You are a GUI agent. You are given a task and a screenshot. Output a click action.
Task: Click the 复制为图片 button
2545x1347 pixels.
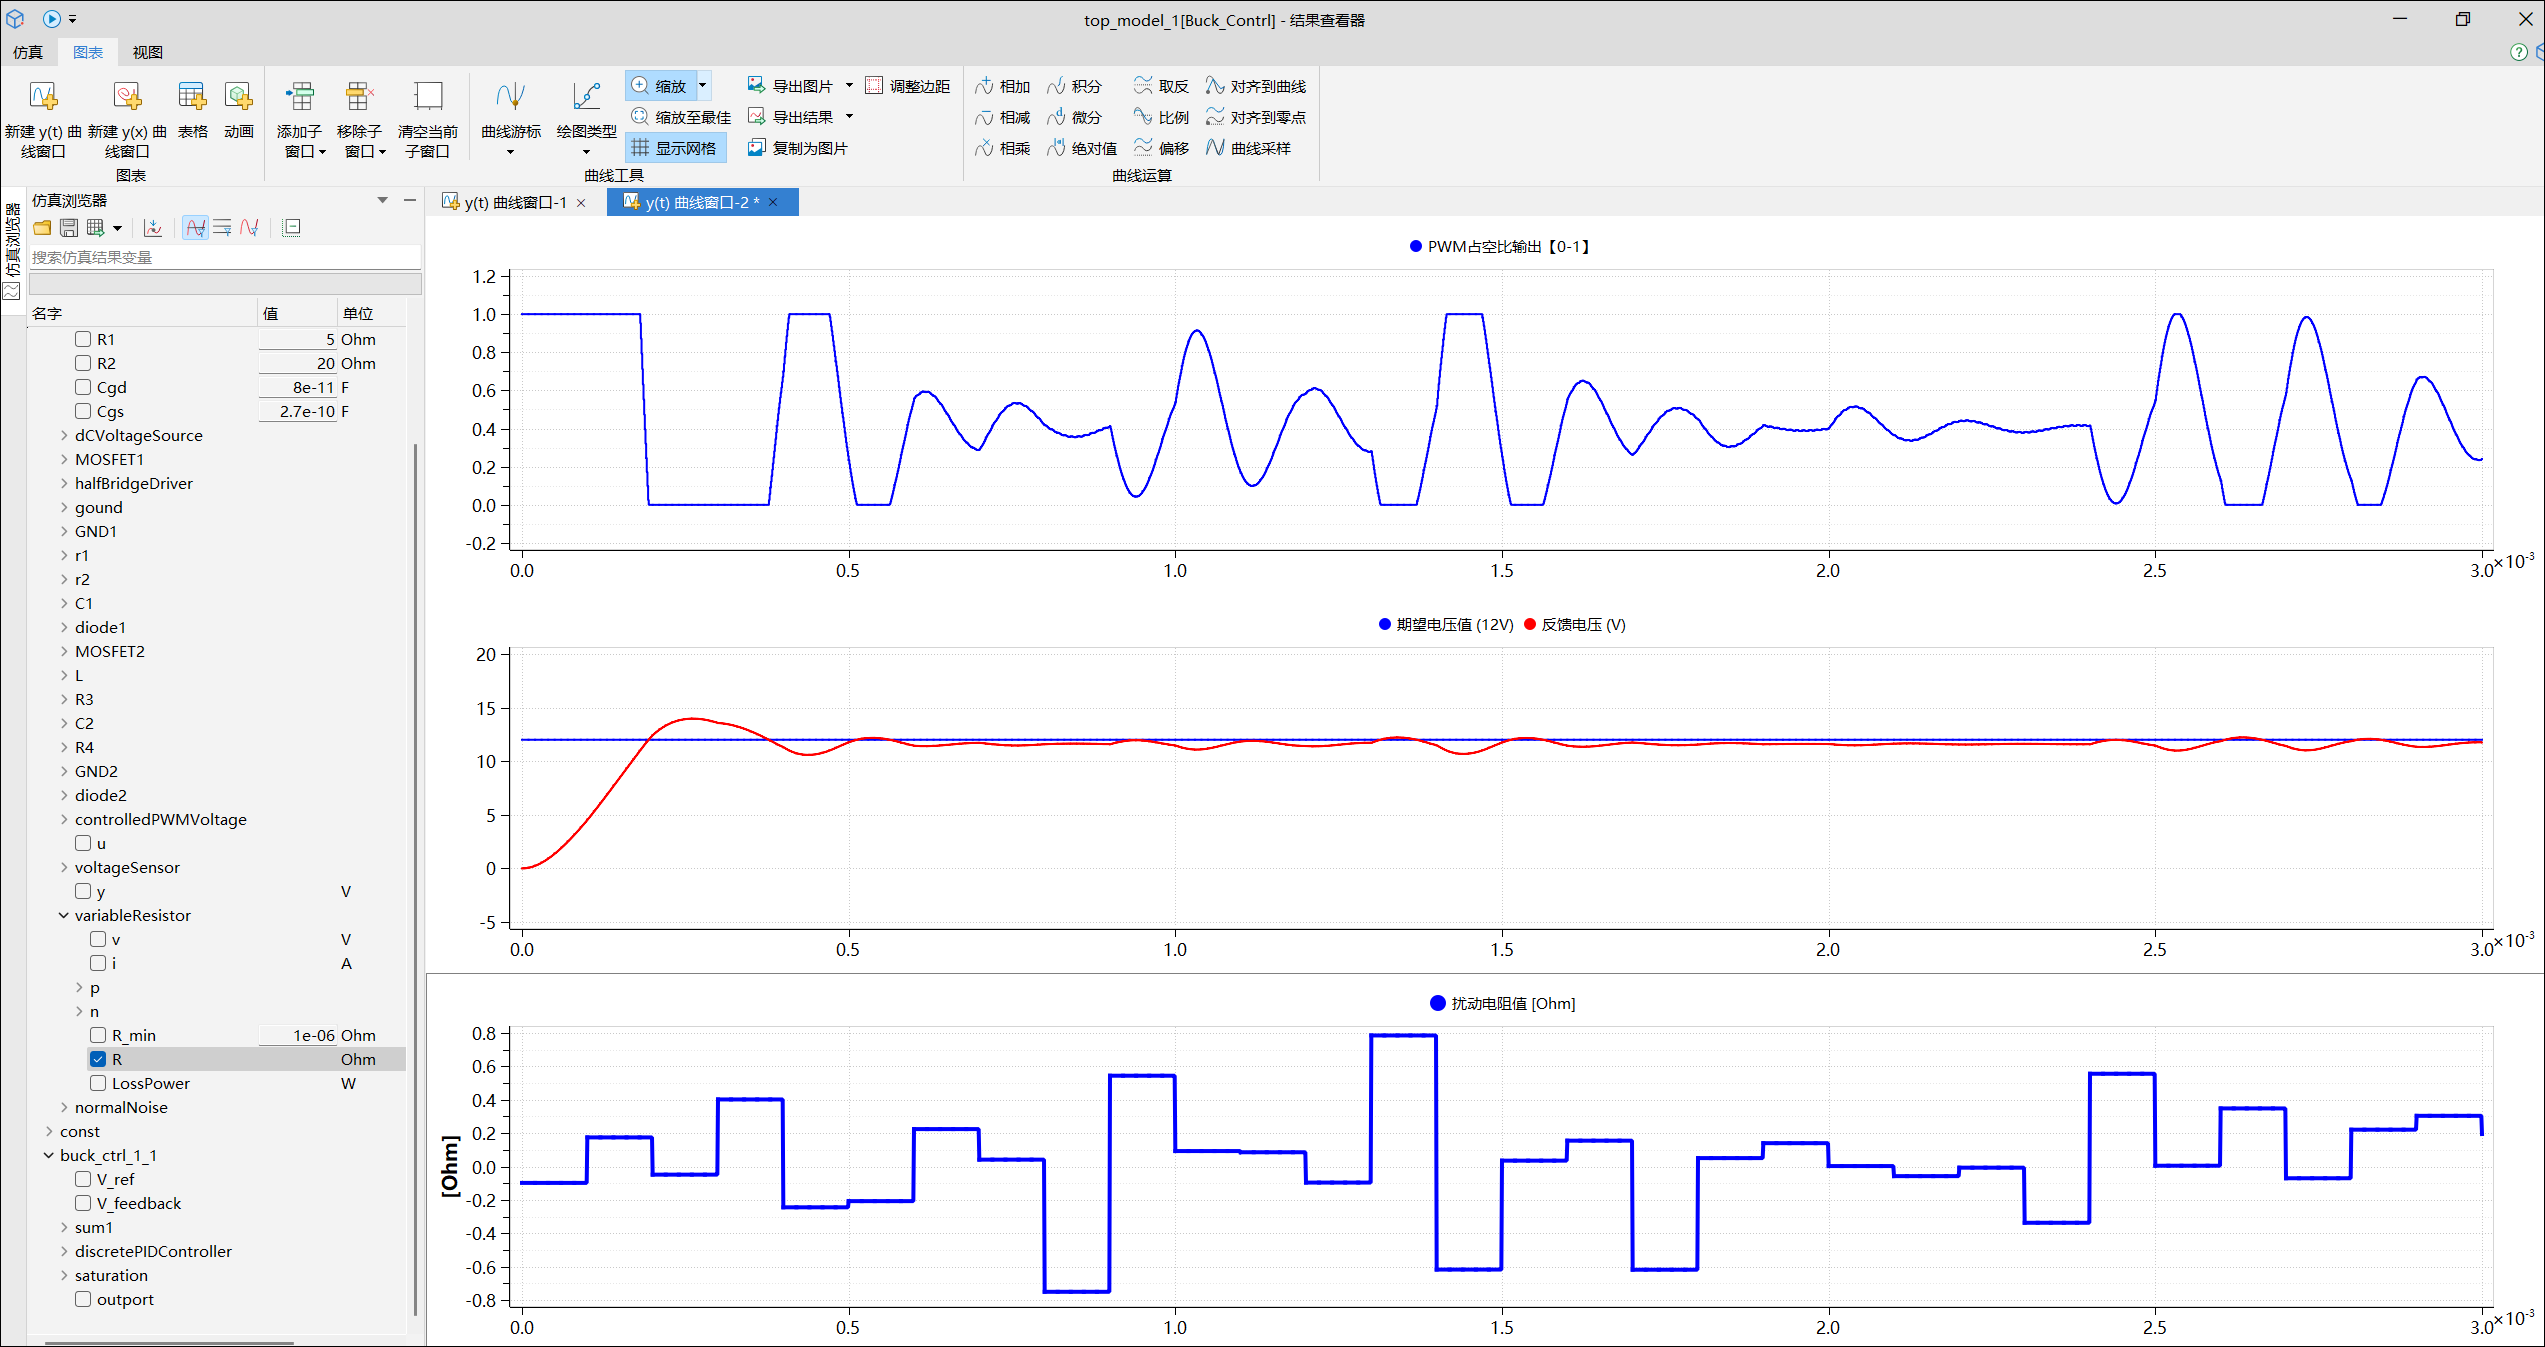799,148
